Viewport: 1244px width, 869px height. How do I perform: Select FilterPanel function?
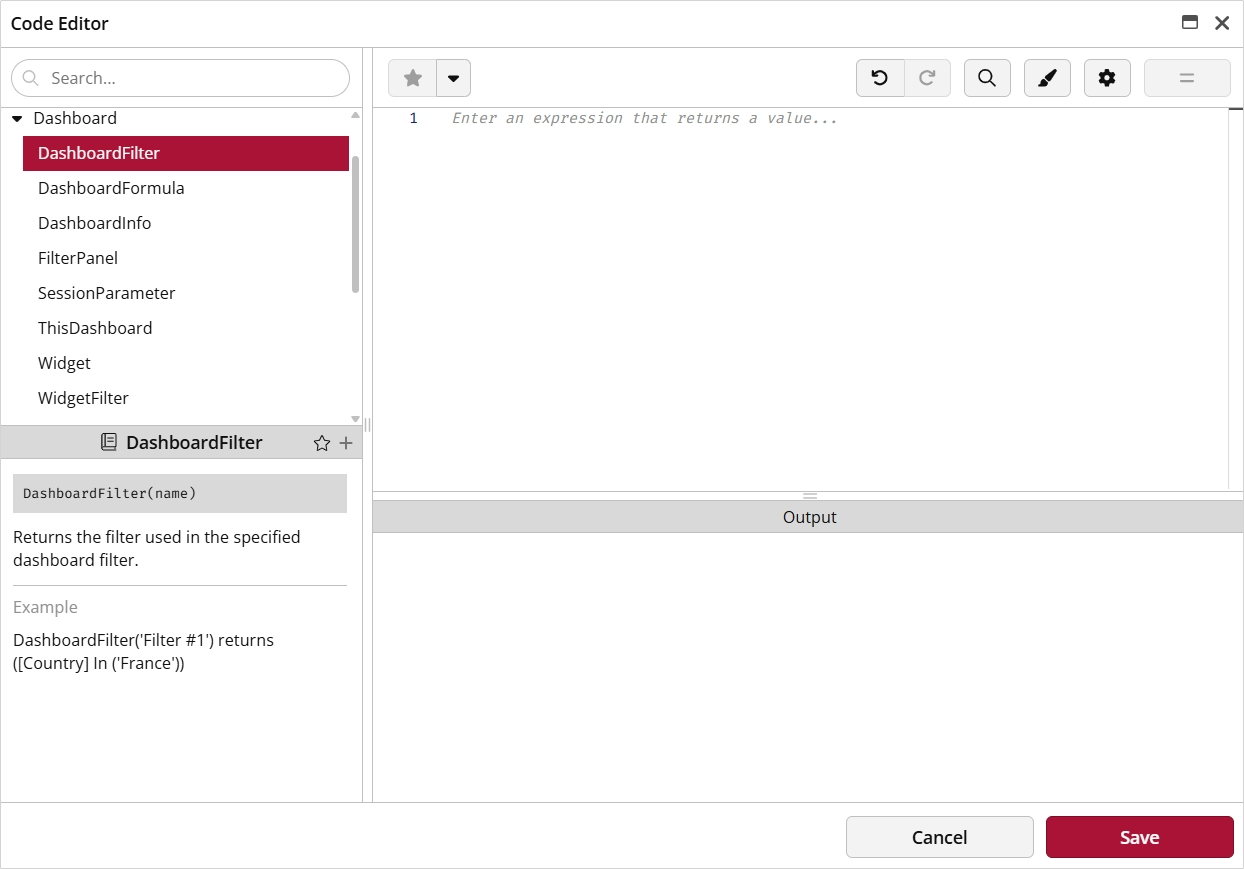point(186,258)
